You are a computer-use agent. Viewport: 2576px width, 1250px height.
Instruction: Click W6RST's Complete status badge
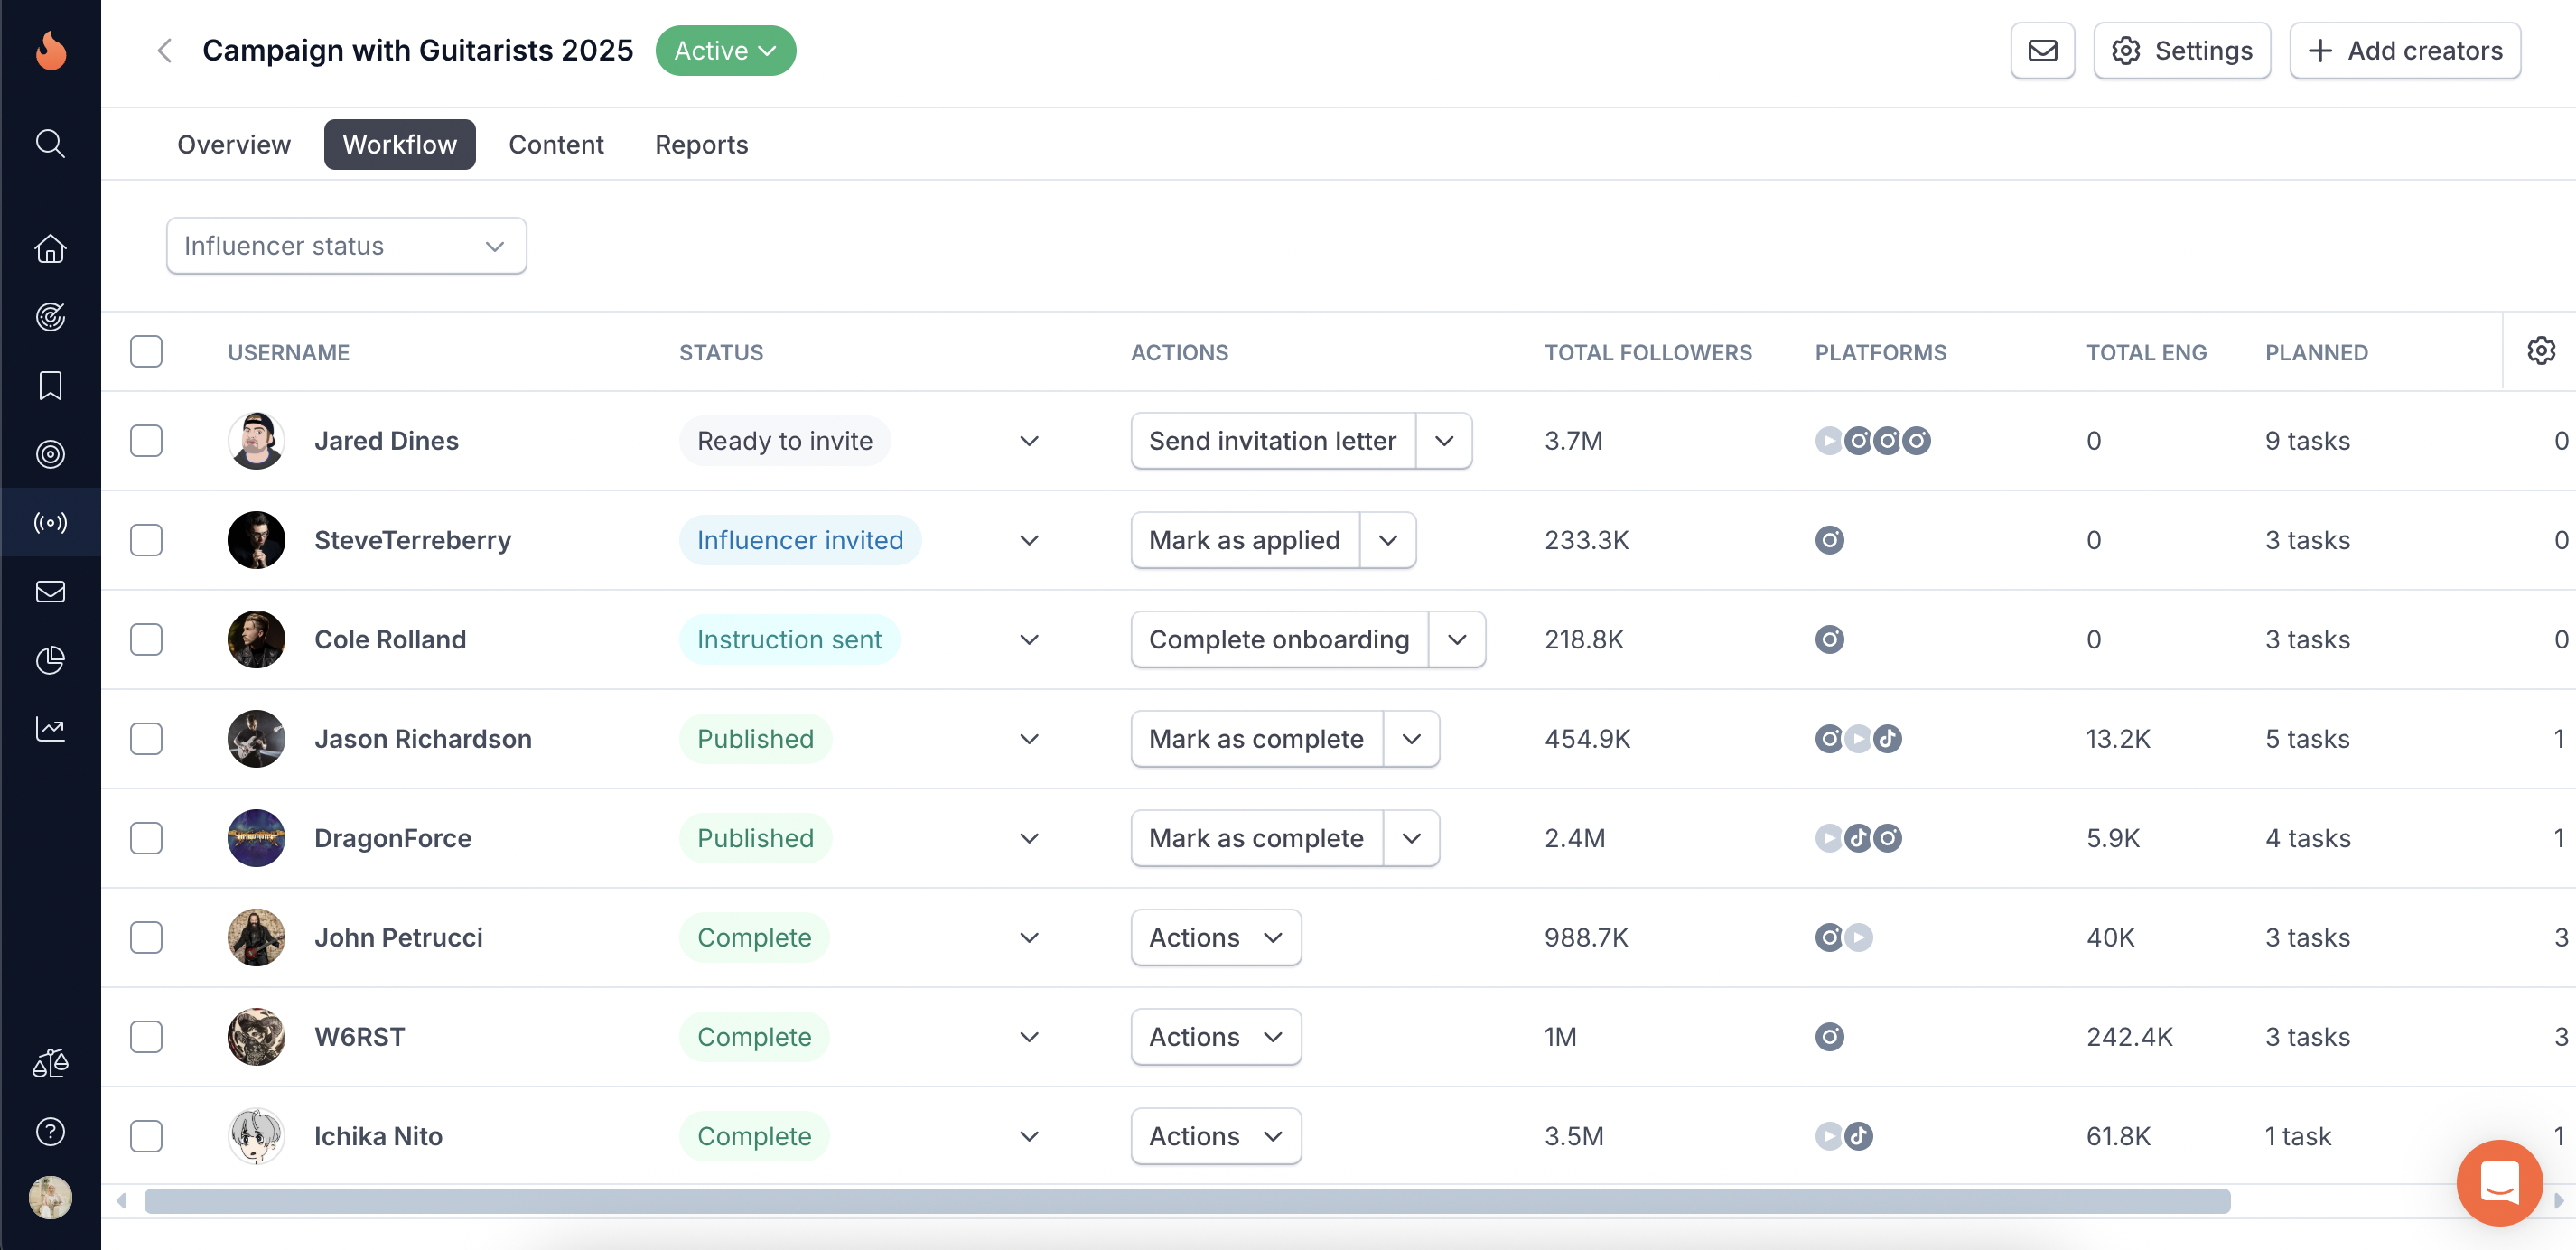pyautogui.click(x=754, y=1036)
